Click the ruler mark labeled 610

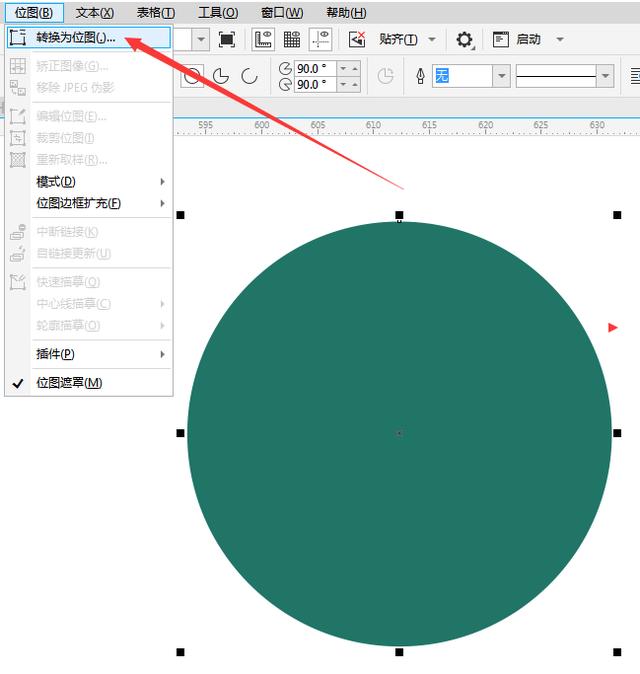(373, 125)
